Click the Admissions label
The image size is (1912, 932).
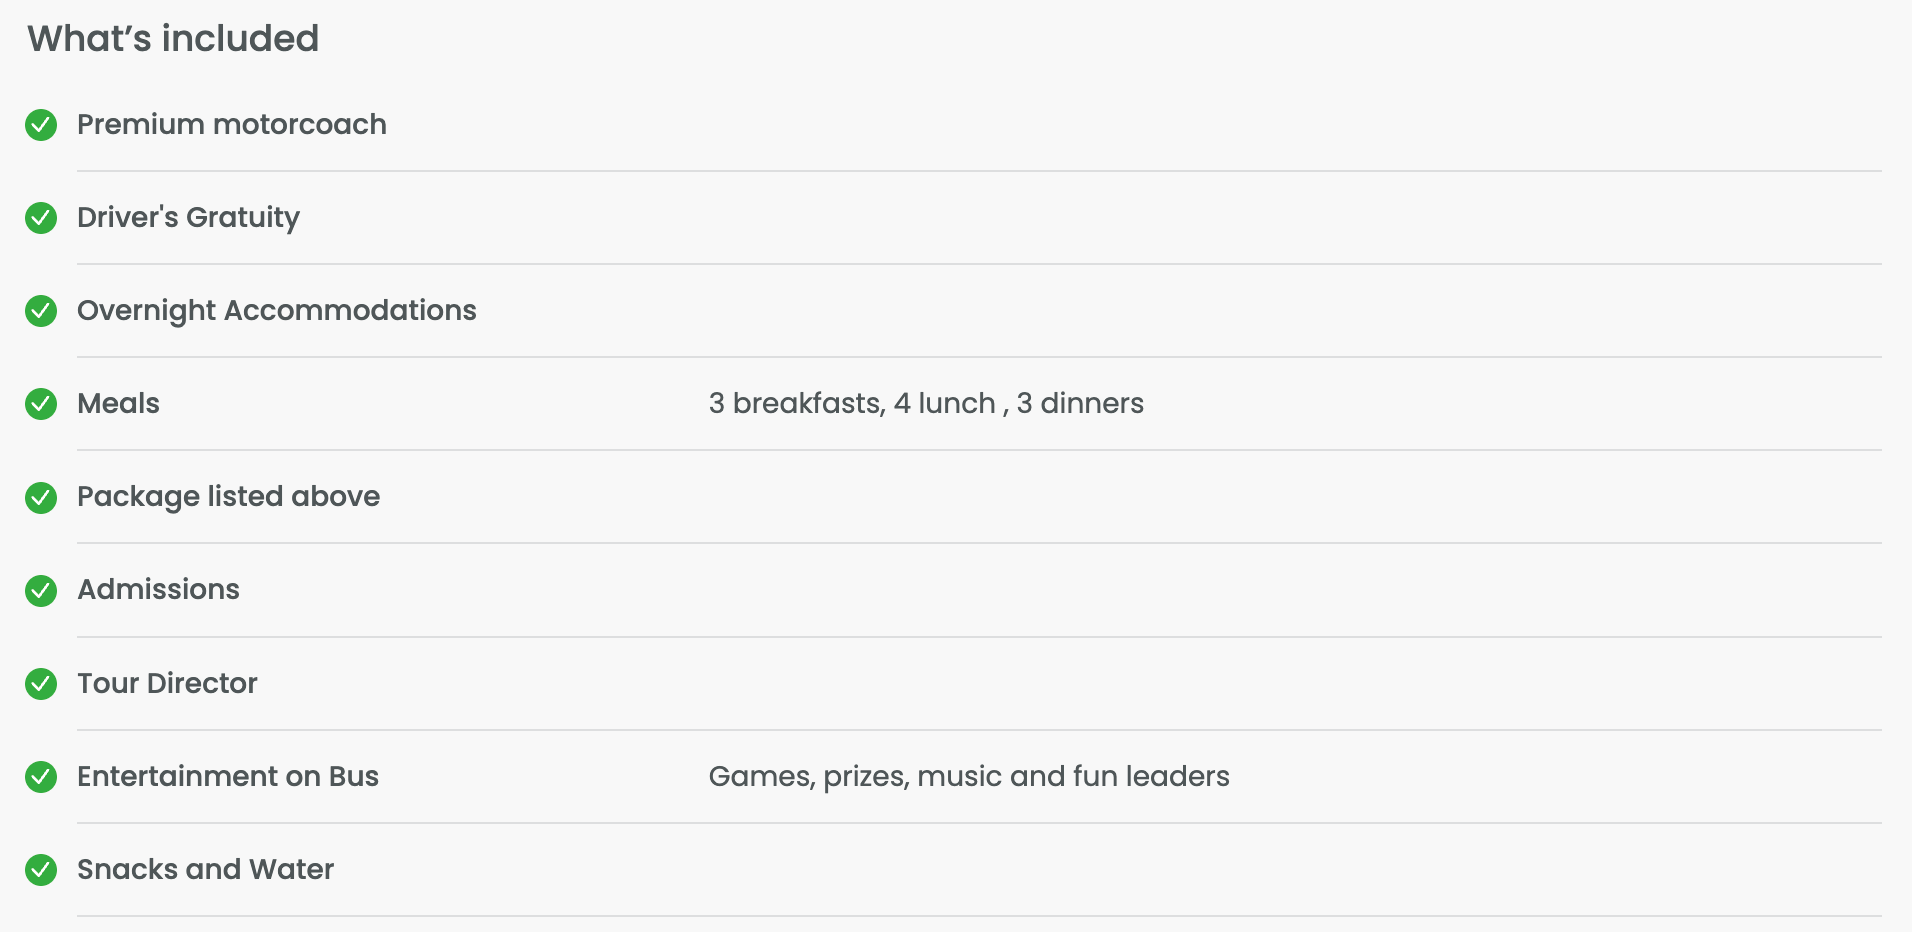pyautogui.click(x=158, y=589)
